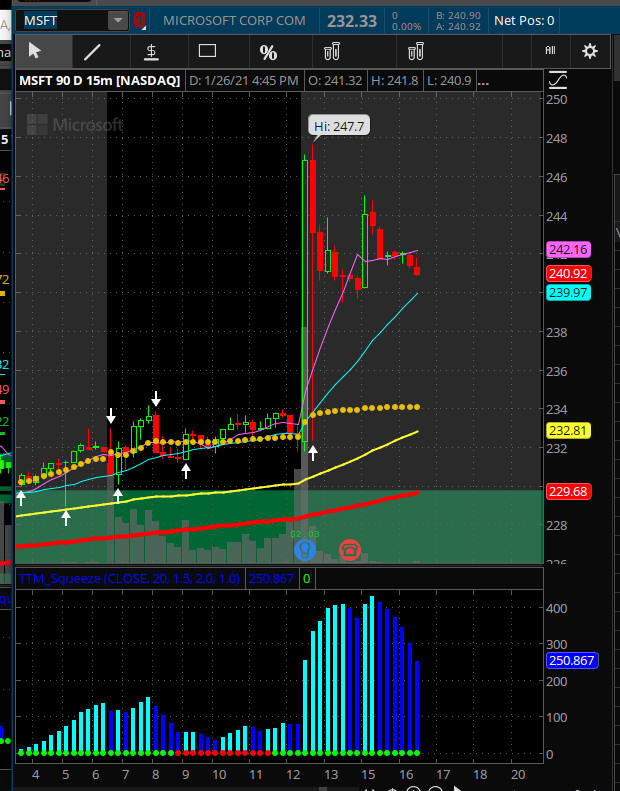This screenshot has width=620, height=791.
Task: Click the Hi: 247.7 price bubble
Action: point(334,127)
